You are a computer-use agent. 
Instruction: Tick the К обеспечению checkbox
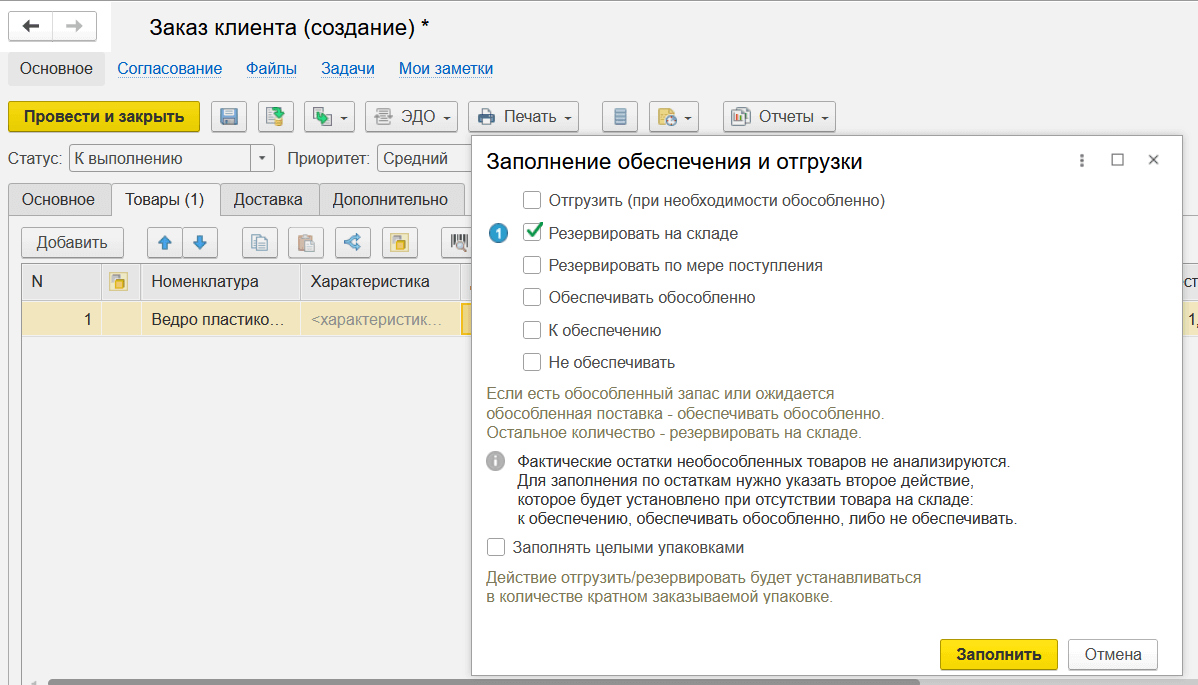(532, 330)
